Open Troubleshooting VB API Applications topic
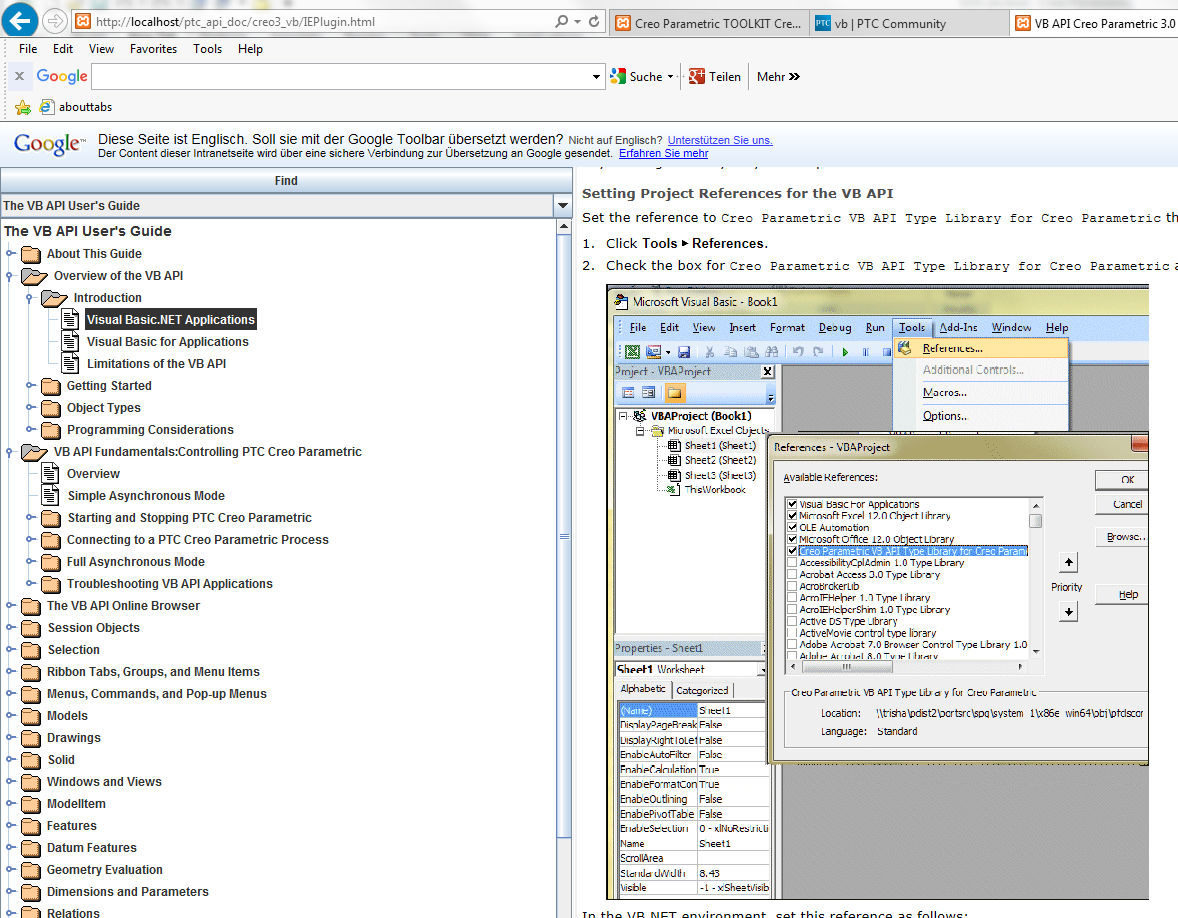This screenshot has width=1178, height=918. point(169,584)
